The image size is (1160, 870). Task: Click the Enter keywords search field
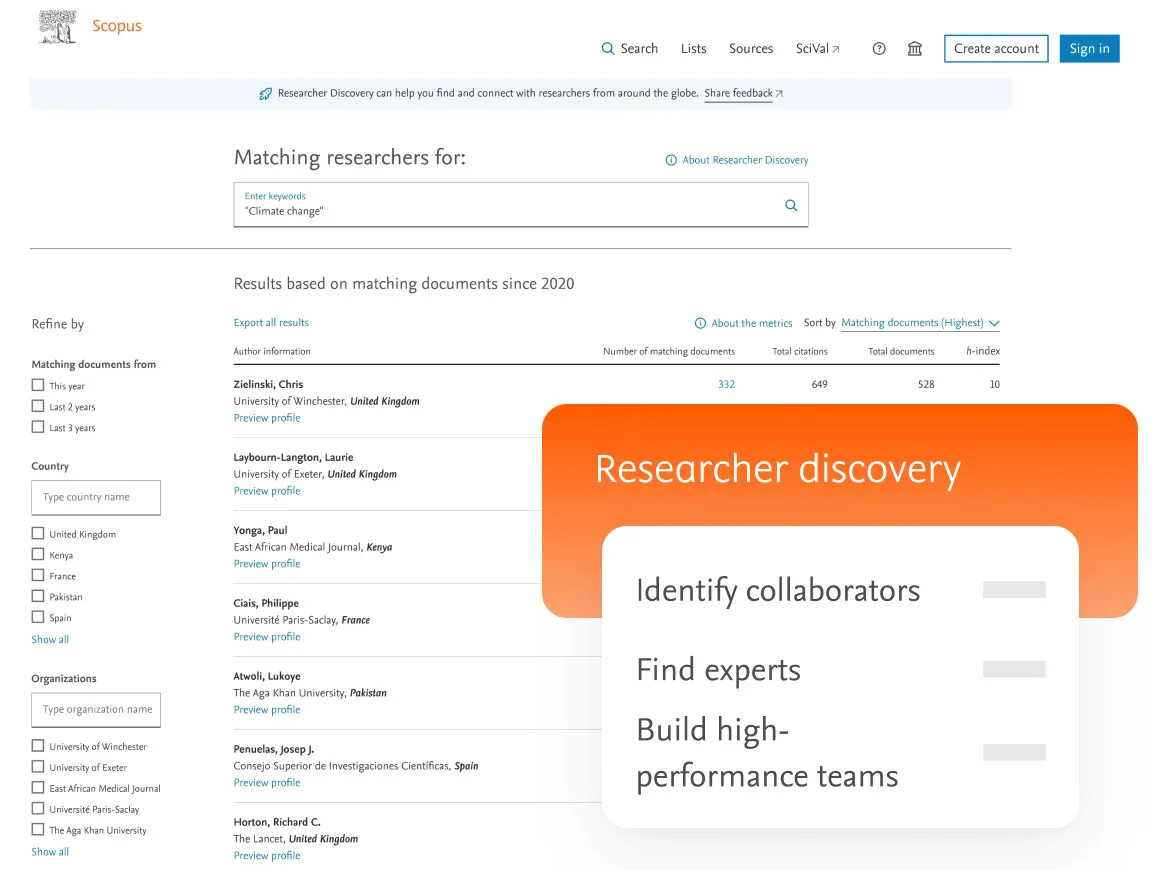pos(450,211)
